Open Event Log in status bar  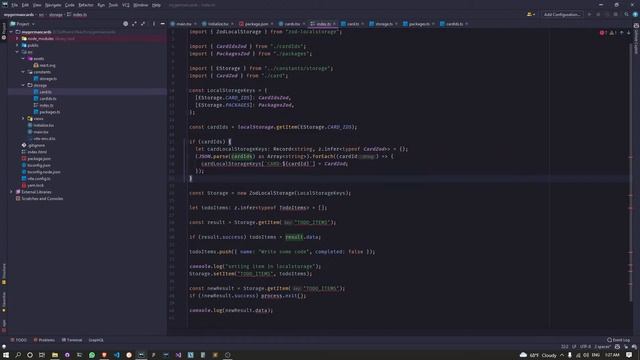(x=619, y=340)
